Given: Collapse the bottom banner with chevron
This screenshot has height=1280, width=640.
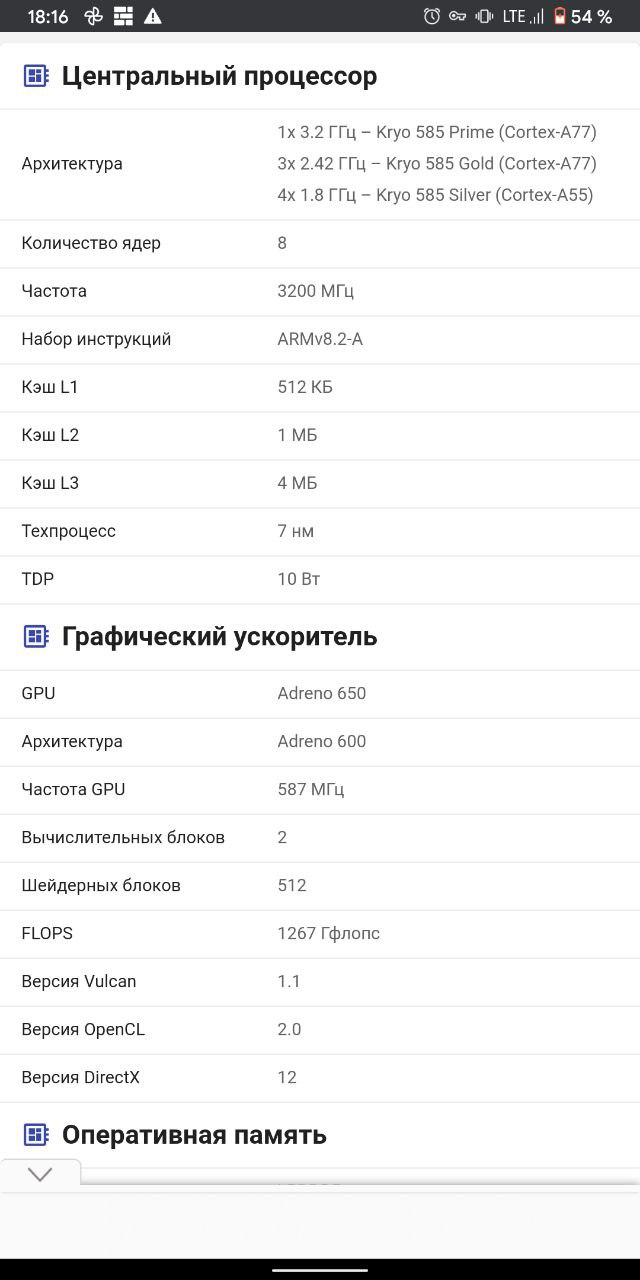Looking at the screenshot, I should [40, 1175].
